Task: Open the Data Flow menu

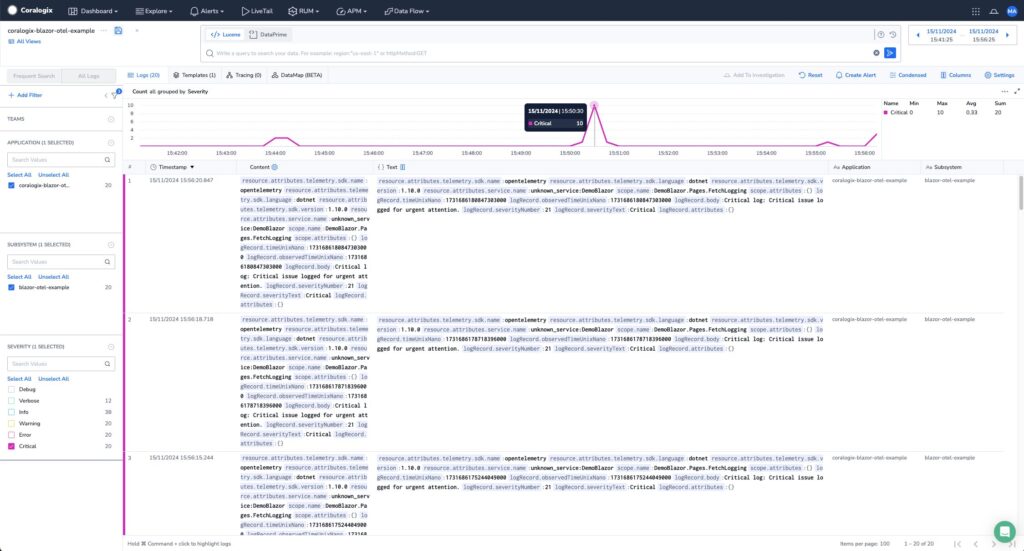Action: tap(406, 11)
